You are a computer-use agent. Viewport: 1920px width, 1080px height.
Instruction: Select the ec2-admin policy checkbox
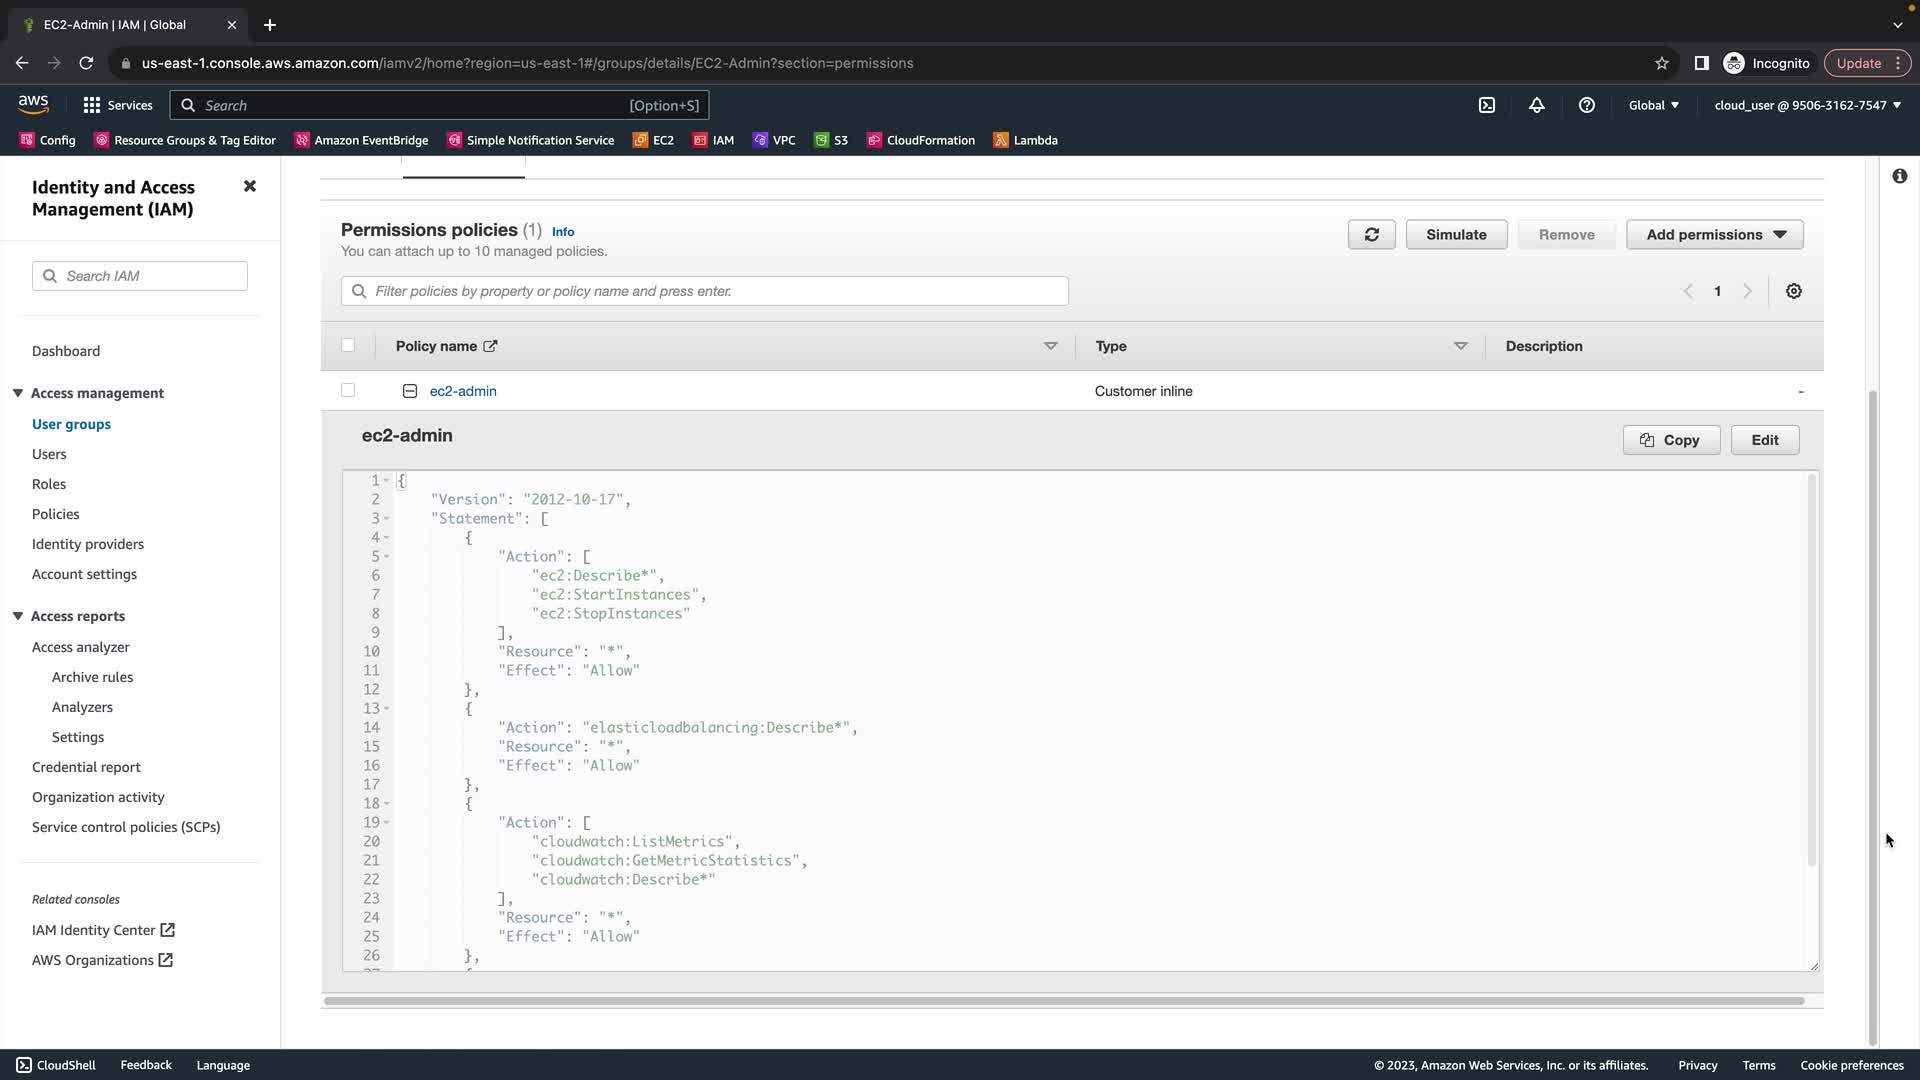coord(348,390)
